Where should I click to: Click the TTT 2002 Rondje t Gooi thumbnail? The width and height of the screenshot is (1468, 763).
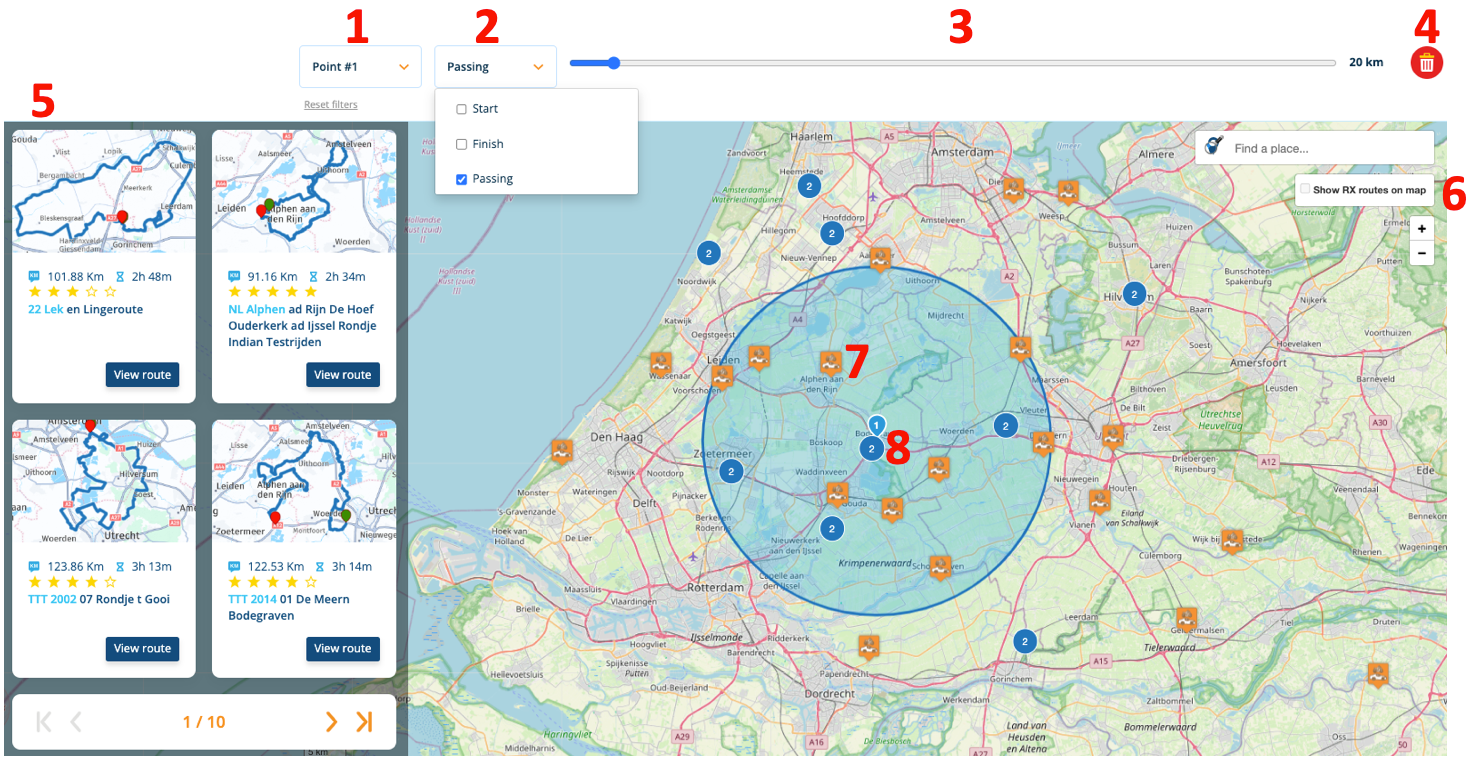pos(104,482)
